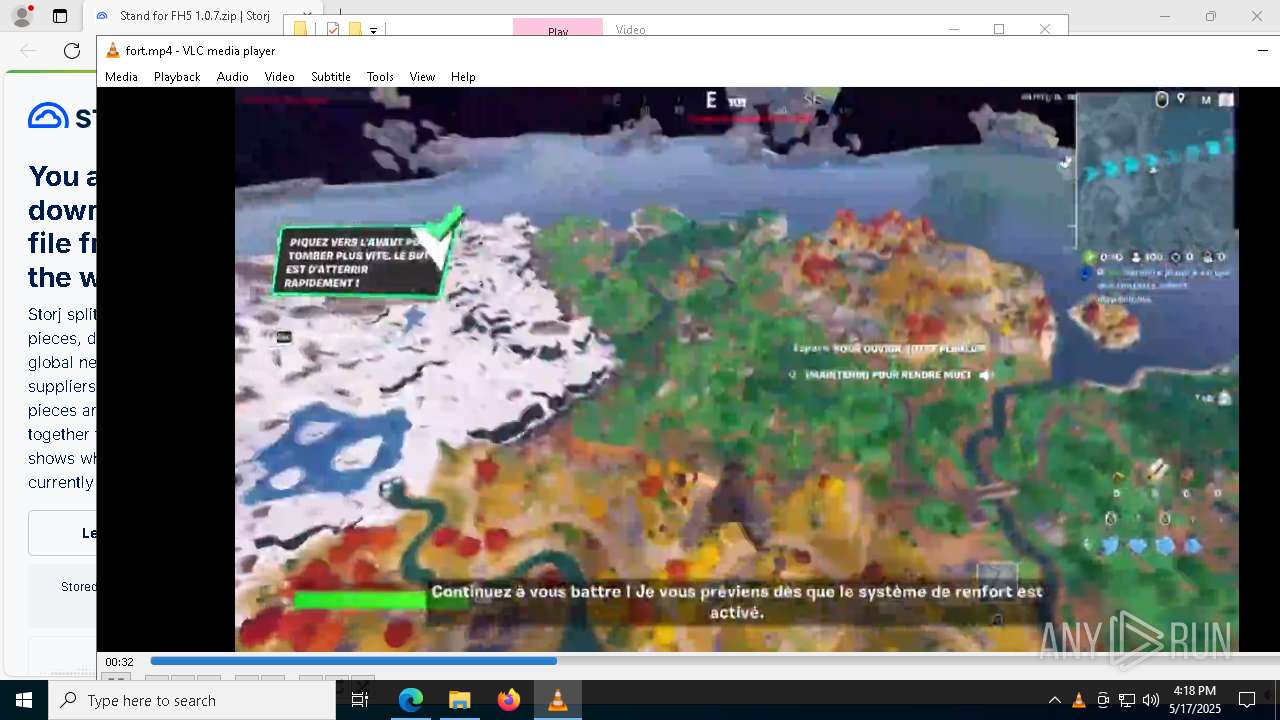1280x720 pixels.
Task: Close the File Explorer window
Action: [1045, 29]
